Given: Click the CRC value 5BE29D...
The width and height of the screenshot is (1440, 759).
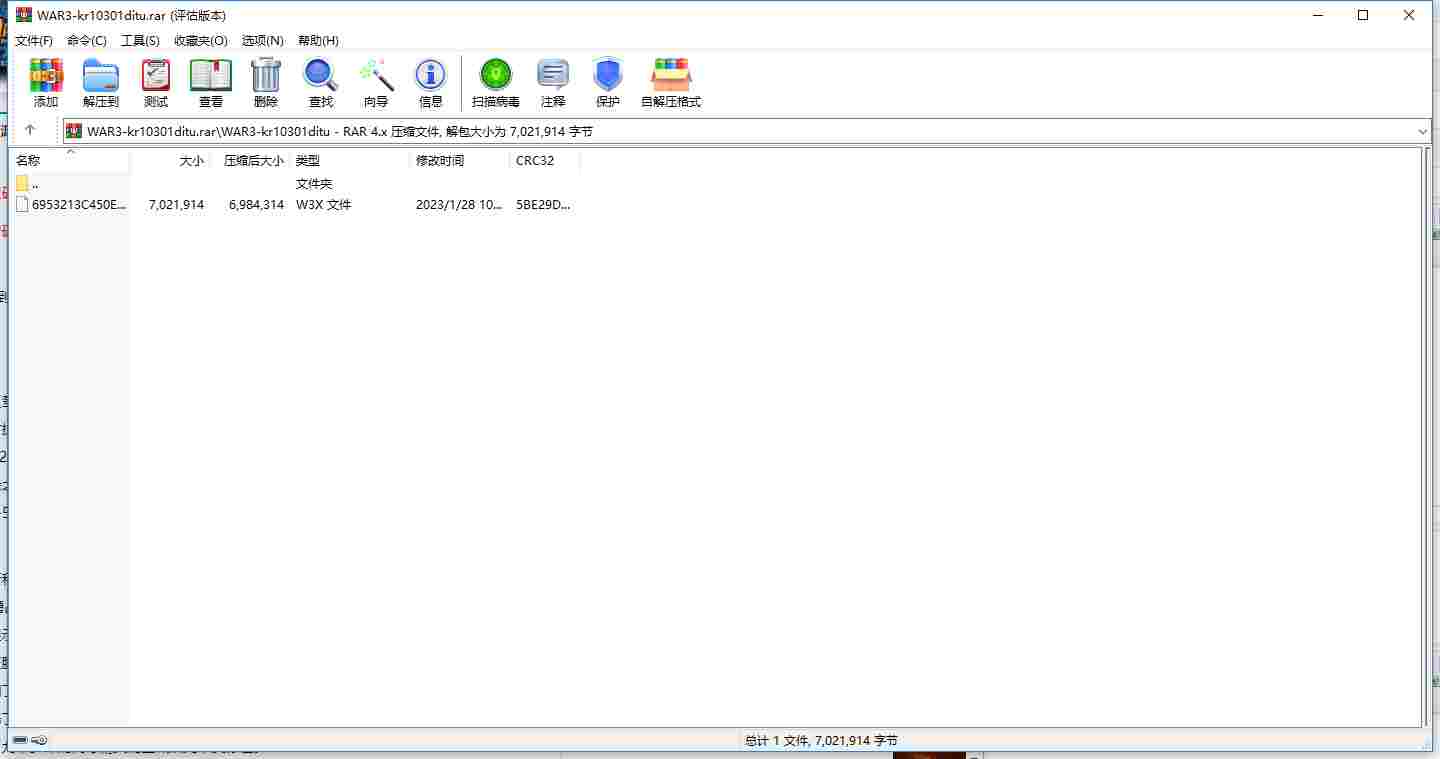Looking at the screenshot, I should point(543,205).
